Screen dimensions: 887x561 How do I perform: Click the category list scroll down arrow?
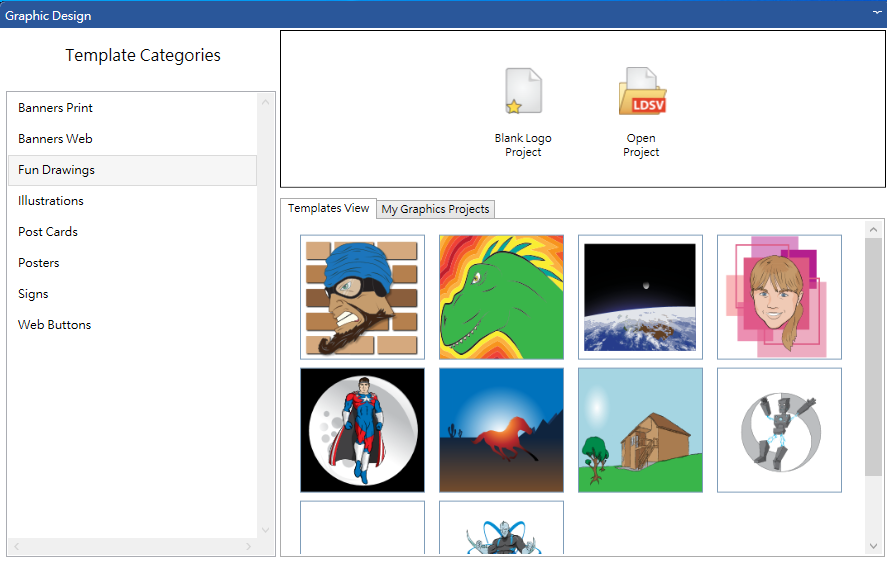265,530
